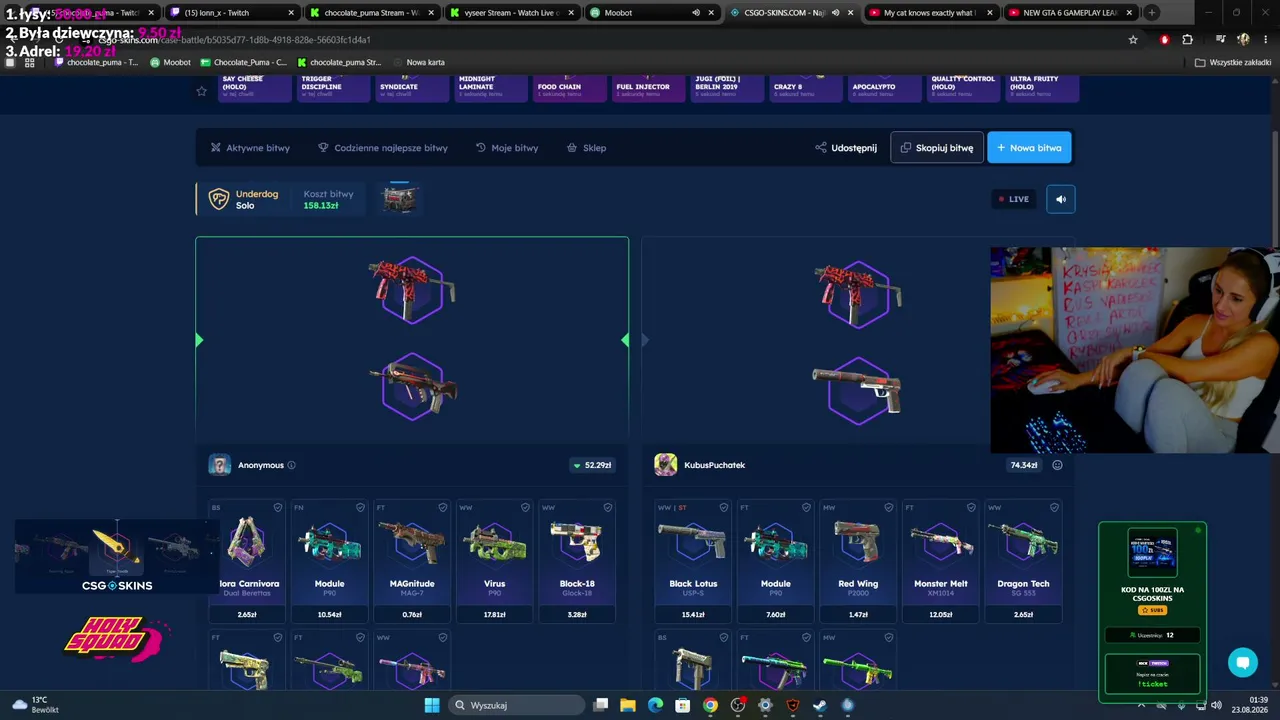Open the Sklep tab
The width and height of the screenshot is (1280, 720).
(x=587, y=148)
